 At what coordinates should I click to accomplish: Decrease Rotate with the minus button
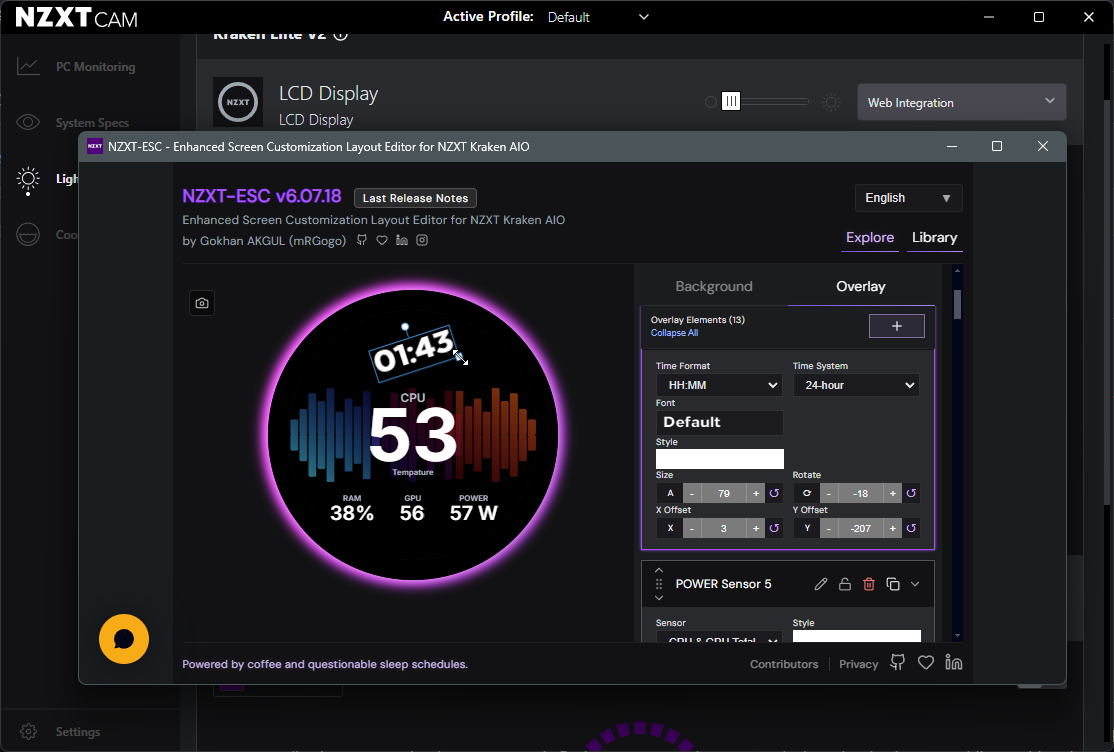click(828, 493)
